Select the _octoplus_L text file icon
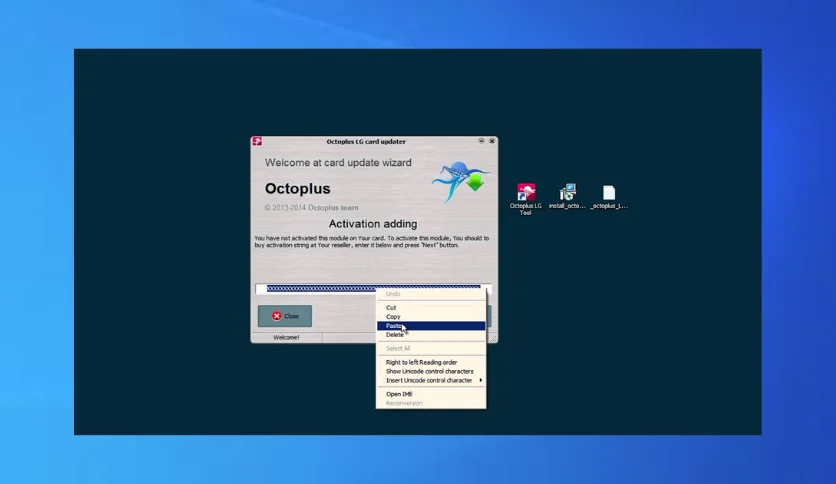Viewport: 836px width, 484px height. [609, 196]
